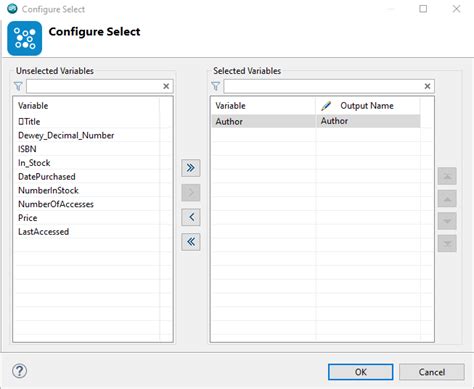Close the Configure Select window
The image size is (474, 389).
[x=456, y=9]
